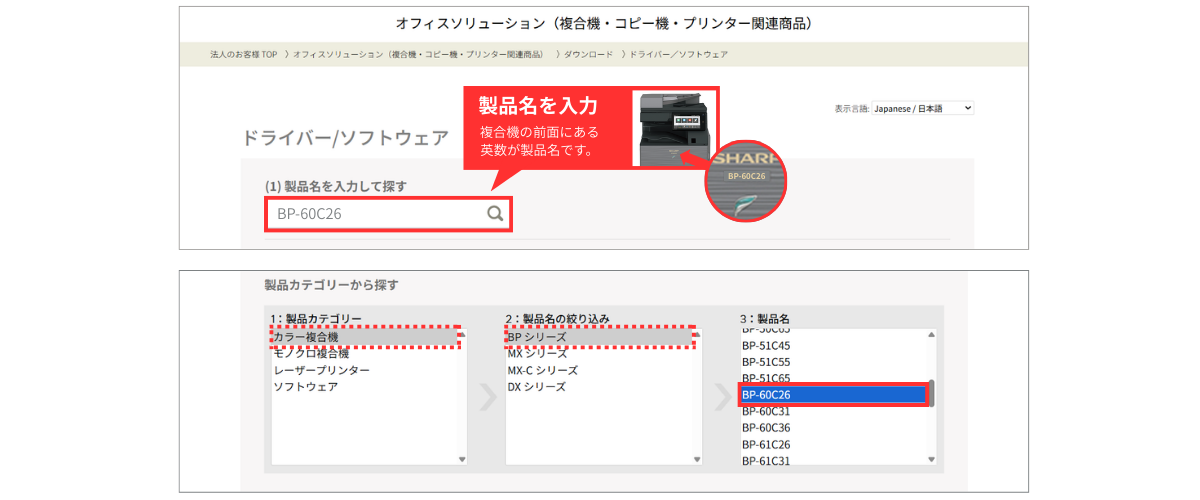This screenshot has width=1200, height=500.
Task: Select BP-51C55 in product list
Action: click(x=766, y=361)
